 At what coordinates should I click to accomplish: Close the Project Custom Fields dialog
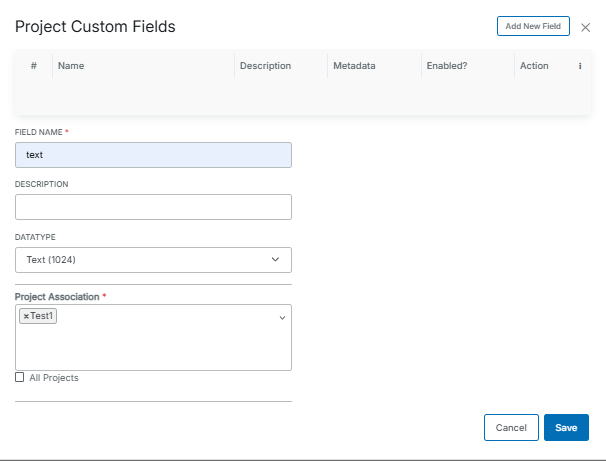[x=586, y=27]
